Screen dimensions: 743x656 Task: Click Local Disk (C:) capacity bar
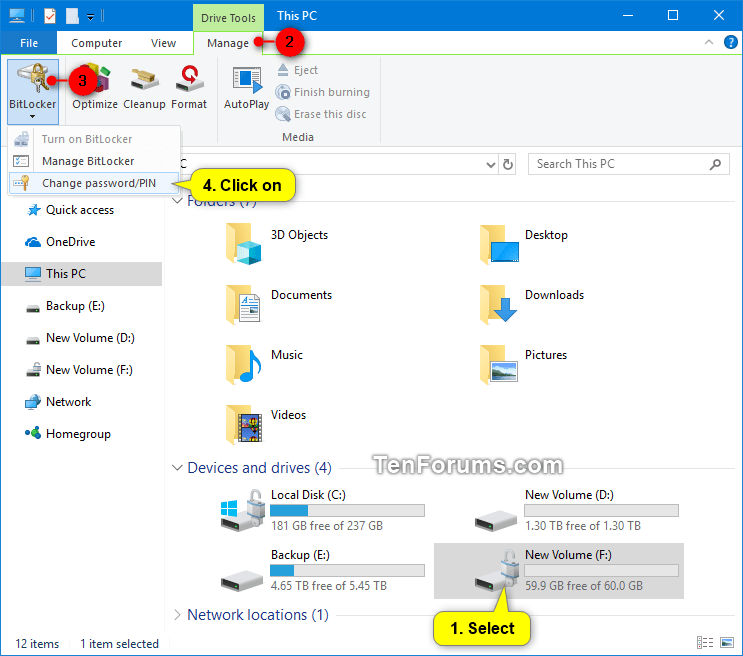(347, 510)
